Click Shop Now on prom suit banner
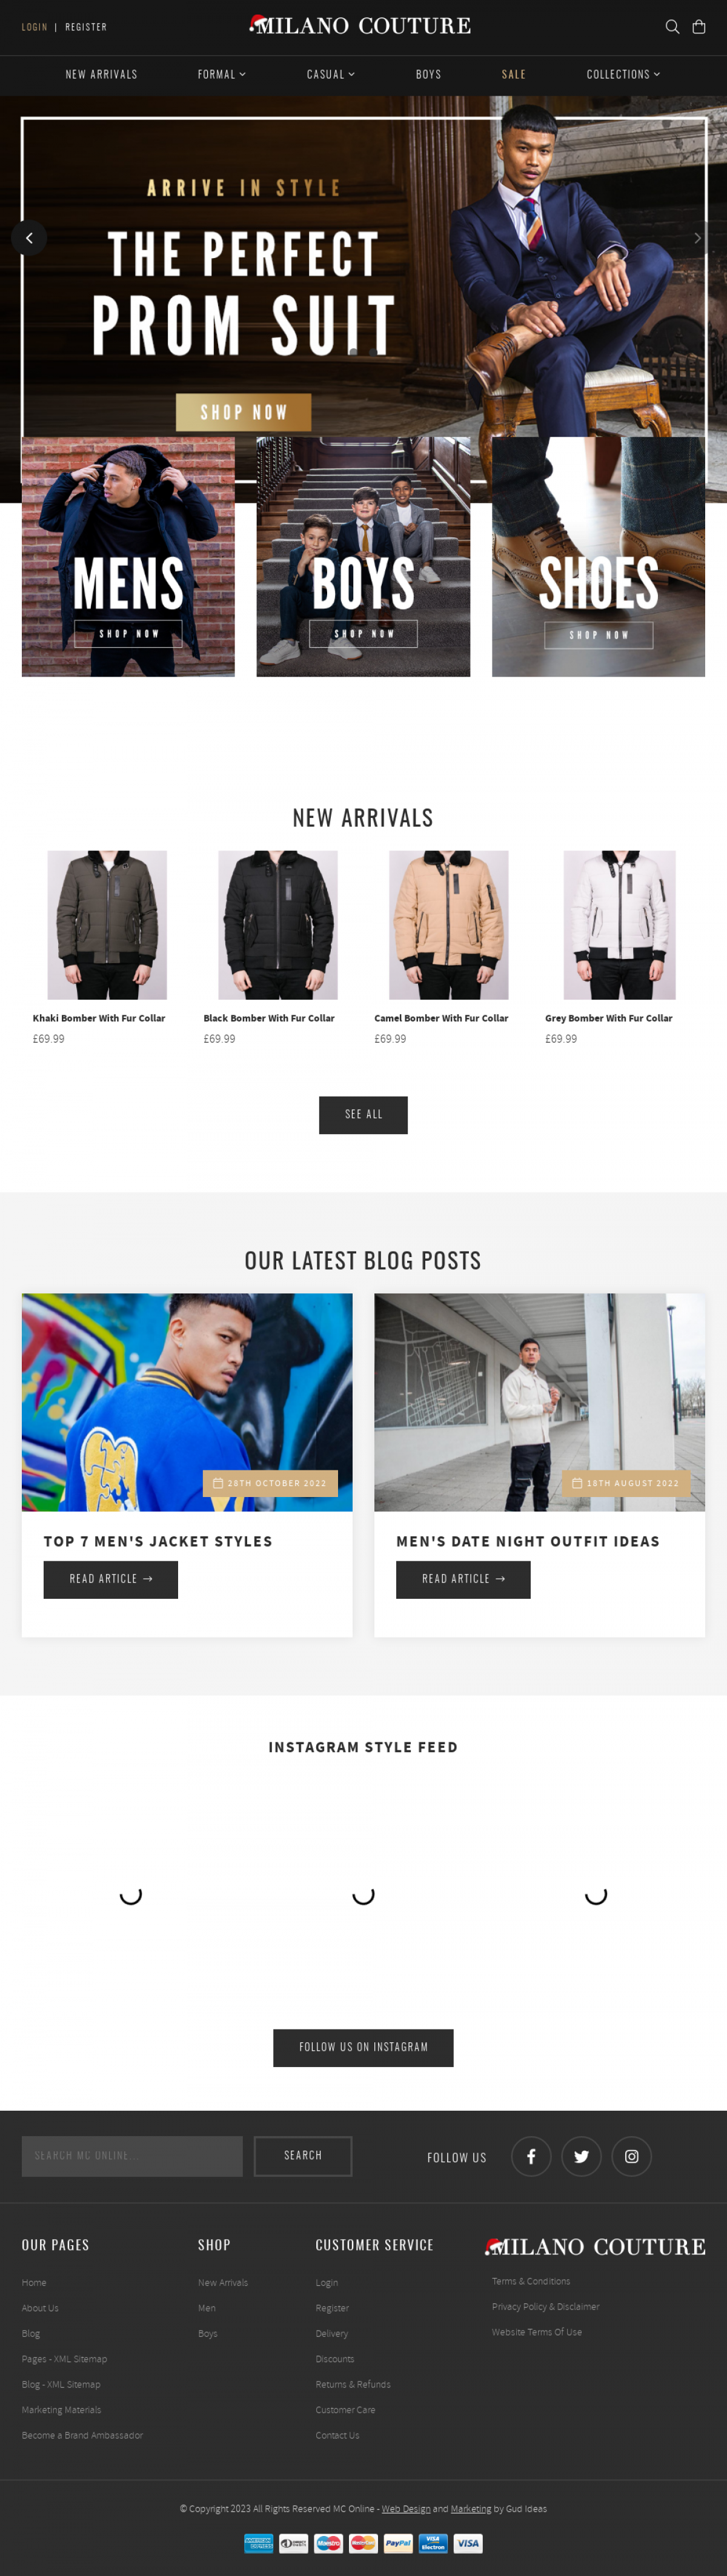Viewport: 727px width, 2576px height. pyautogui.click(x=243, y=412)
